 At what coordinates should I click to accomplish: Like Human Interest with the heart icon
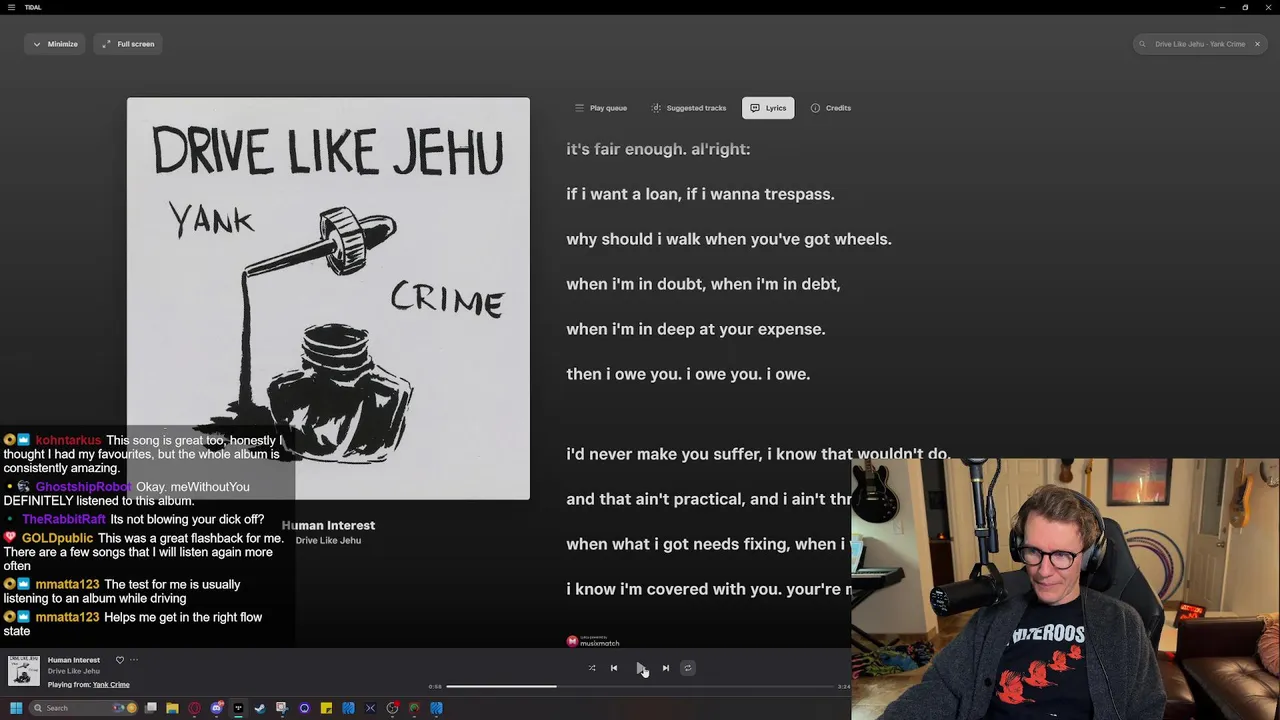tap(119, 660)
